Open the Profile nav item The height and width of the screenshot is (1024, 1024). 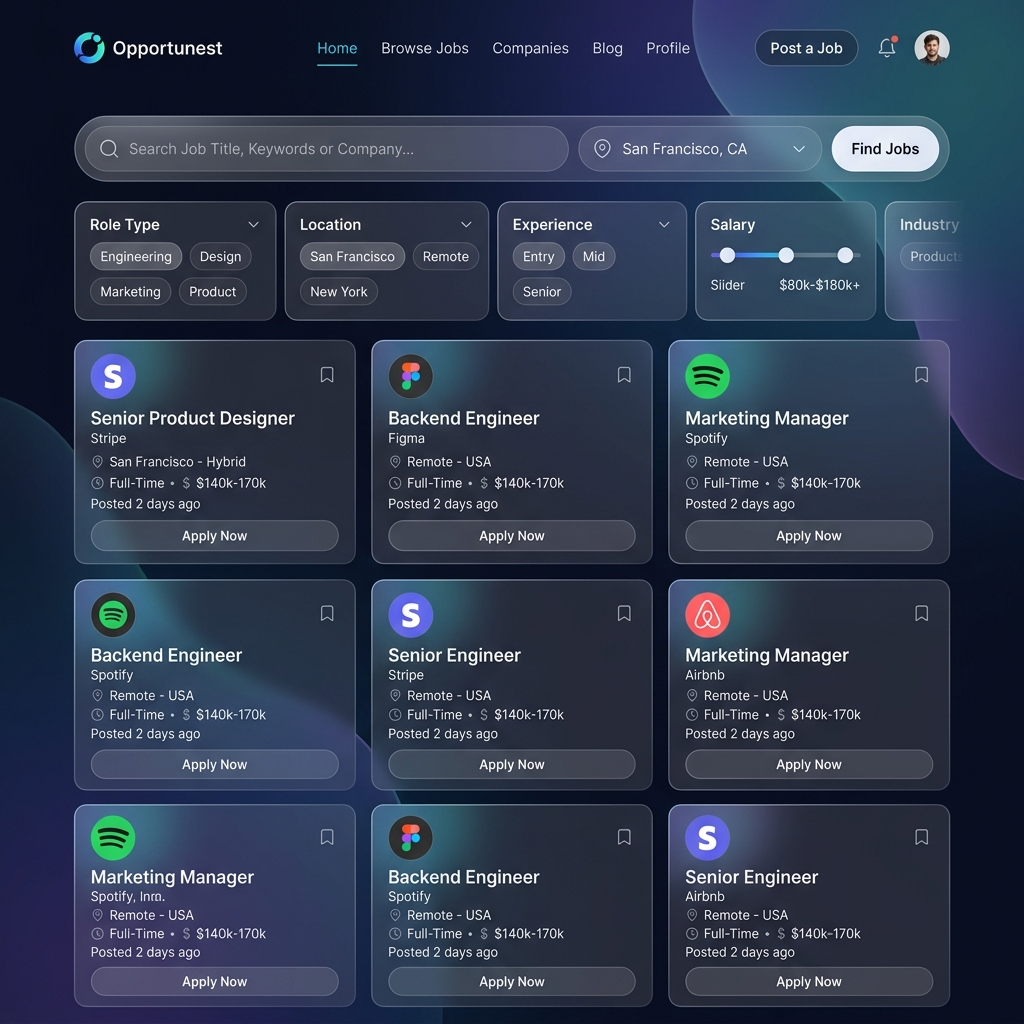click(667, 48)
